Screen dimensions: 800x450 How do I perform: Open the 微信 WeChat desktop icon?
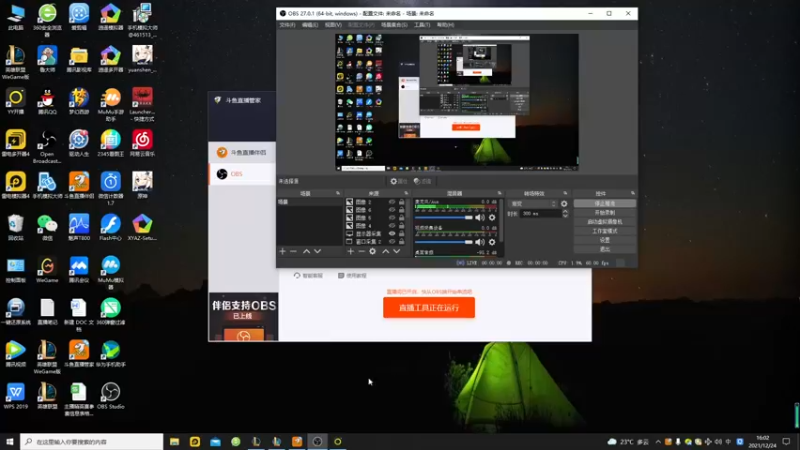[47, 228]
